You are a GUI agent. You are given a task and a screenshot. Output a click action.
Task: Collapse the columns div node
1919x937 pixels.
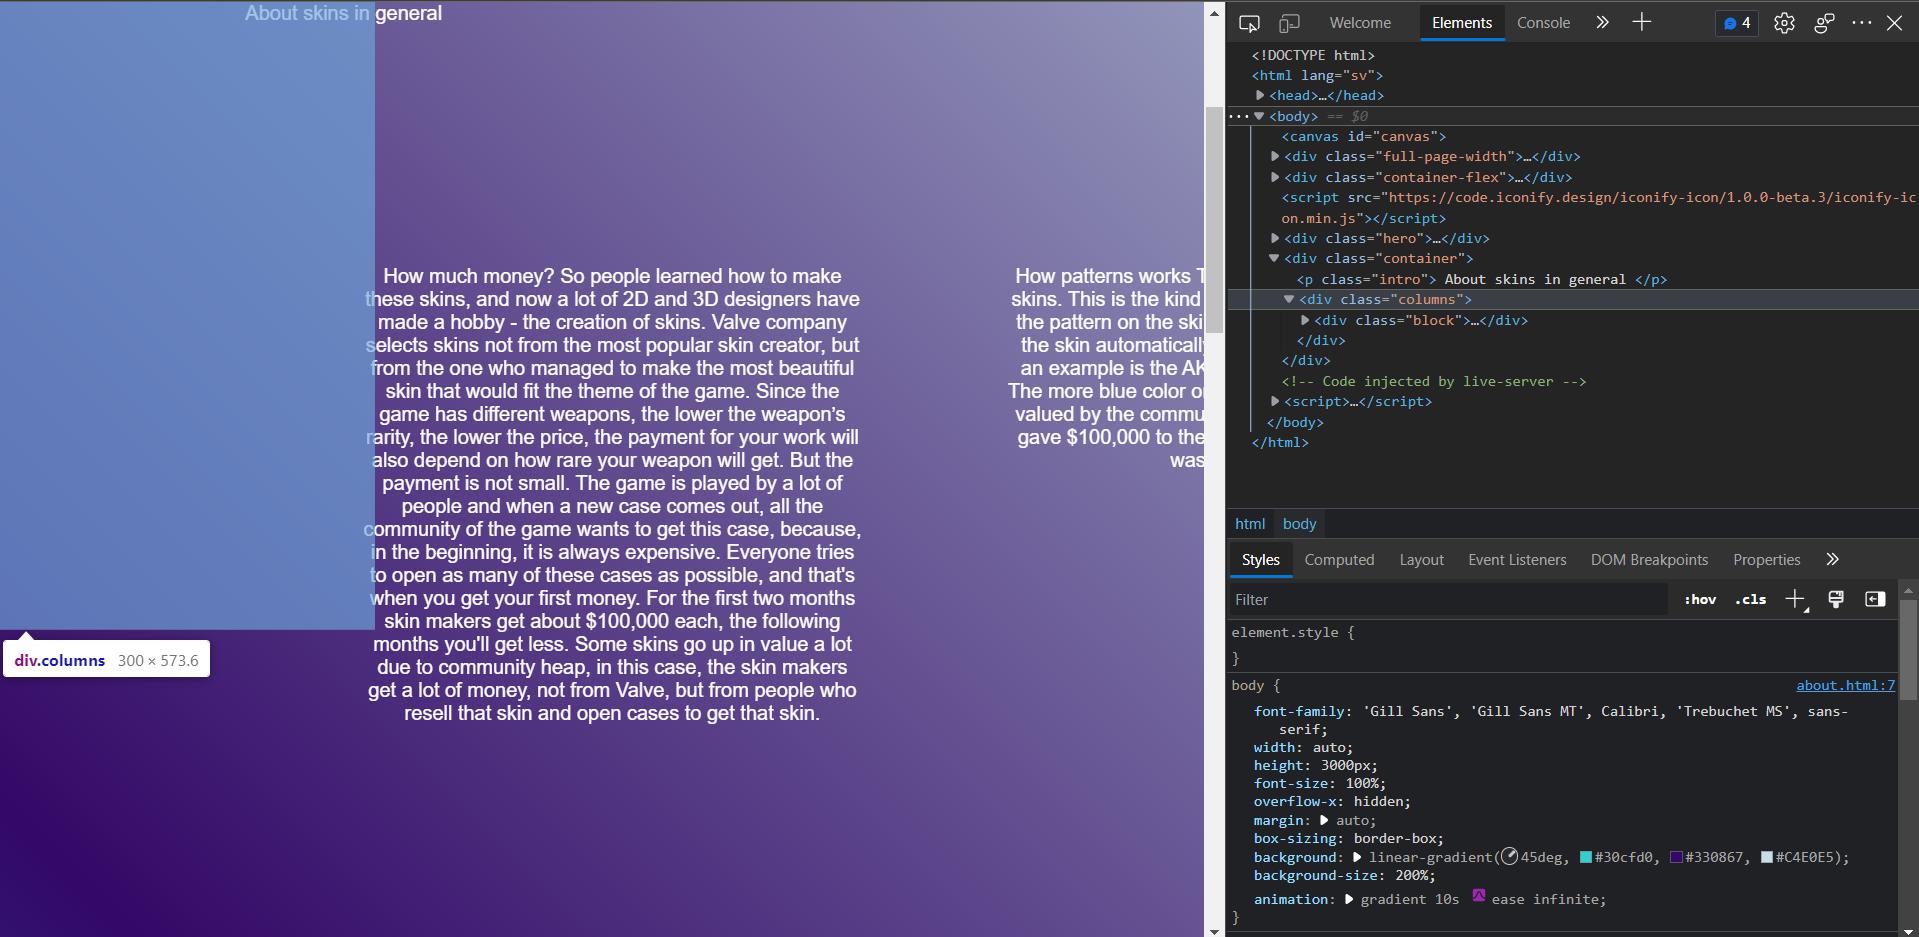(1290, 299)
